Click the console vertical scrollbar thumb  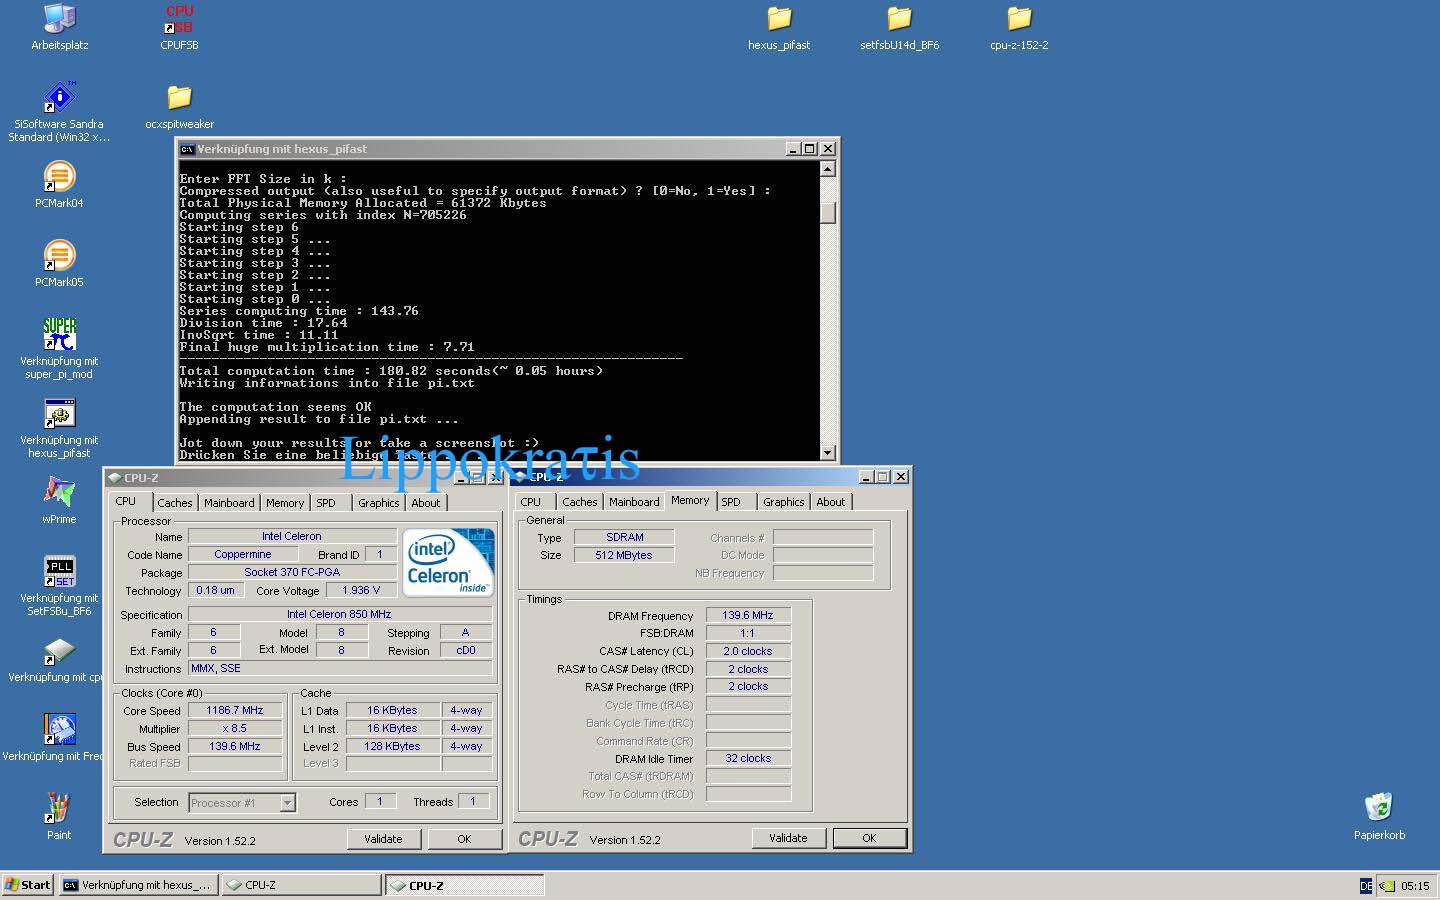[827, 212]
